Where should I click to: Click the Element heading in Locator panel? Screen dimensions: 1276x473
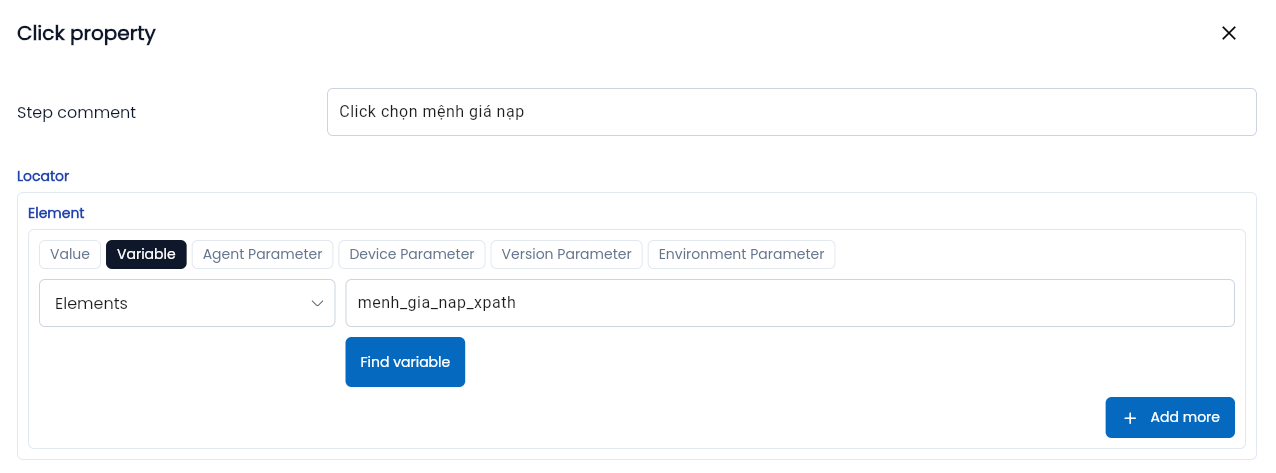(x=56, y=213)
